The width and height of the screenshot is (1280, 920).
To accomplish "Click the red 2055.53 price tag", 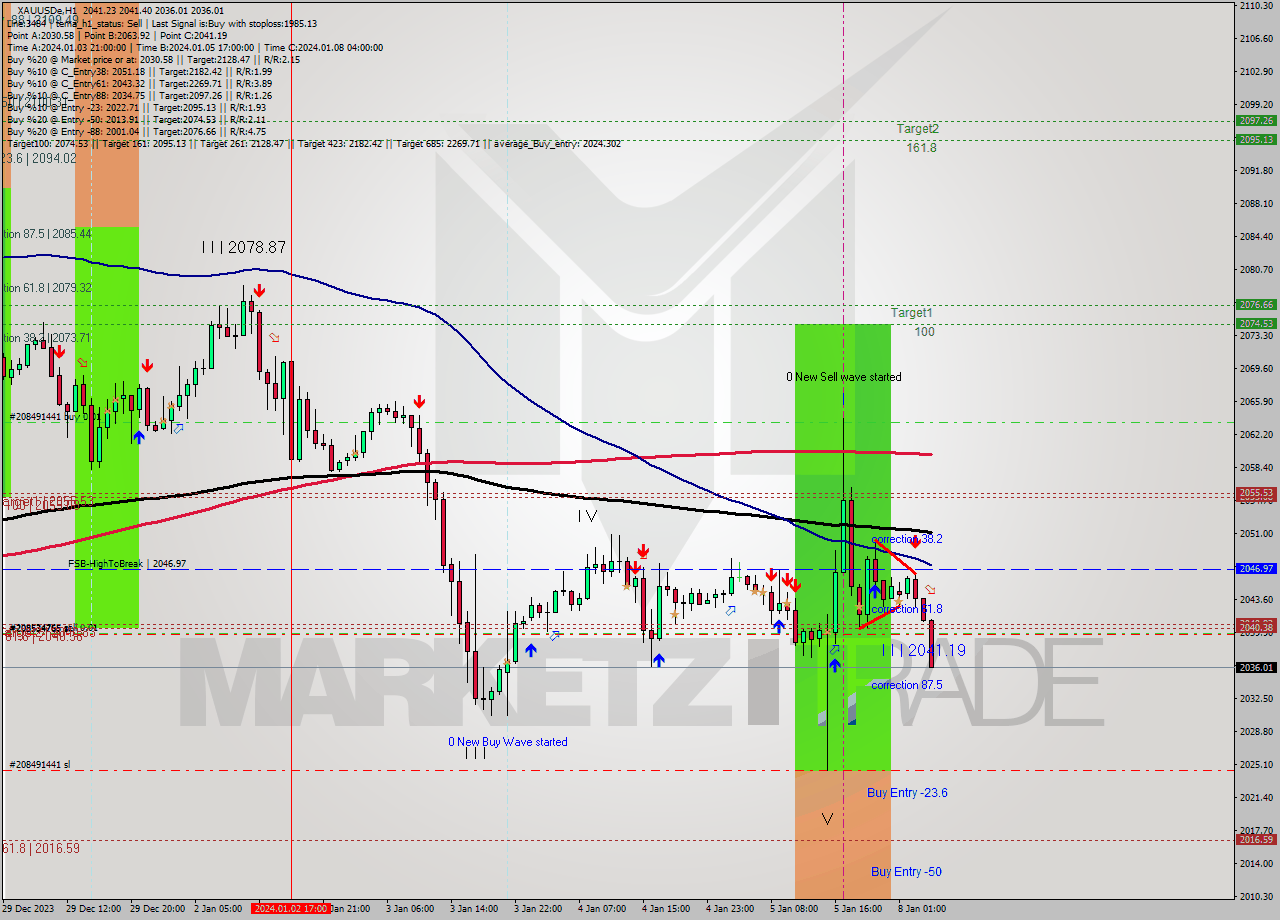I will coord(1256,493).
